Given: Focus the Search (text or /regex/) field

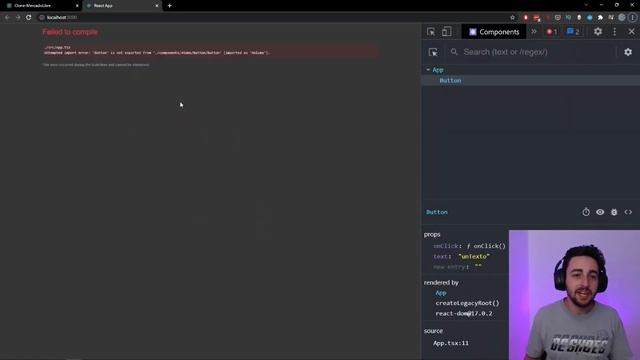Looking at the screenshot, I should 533,52.
